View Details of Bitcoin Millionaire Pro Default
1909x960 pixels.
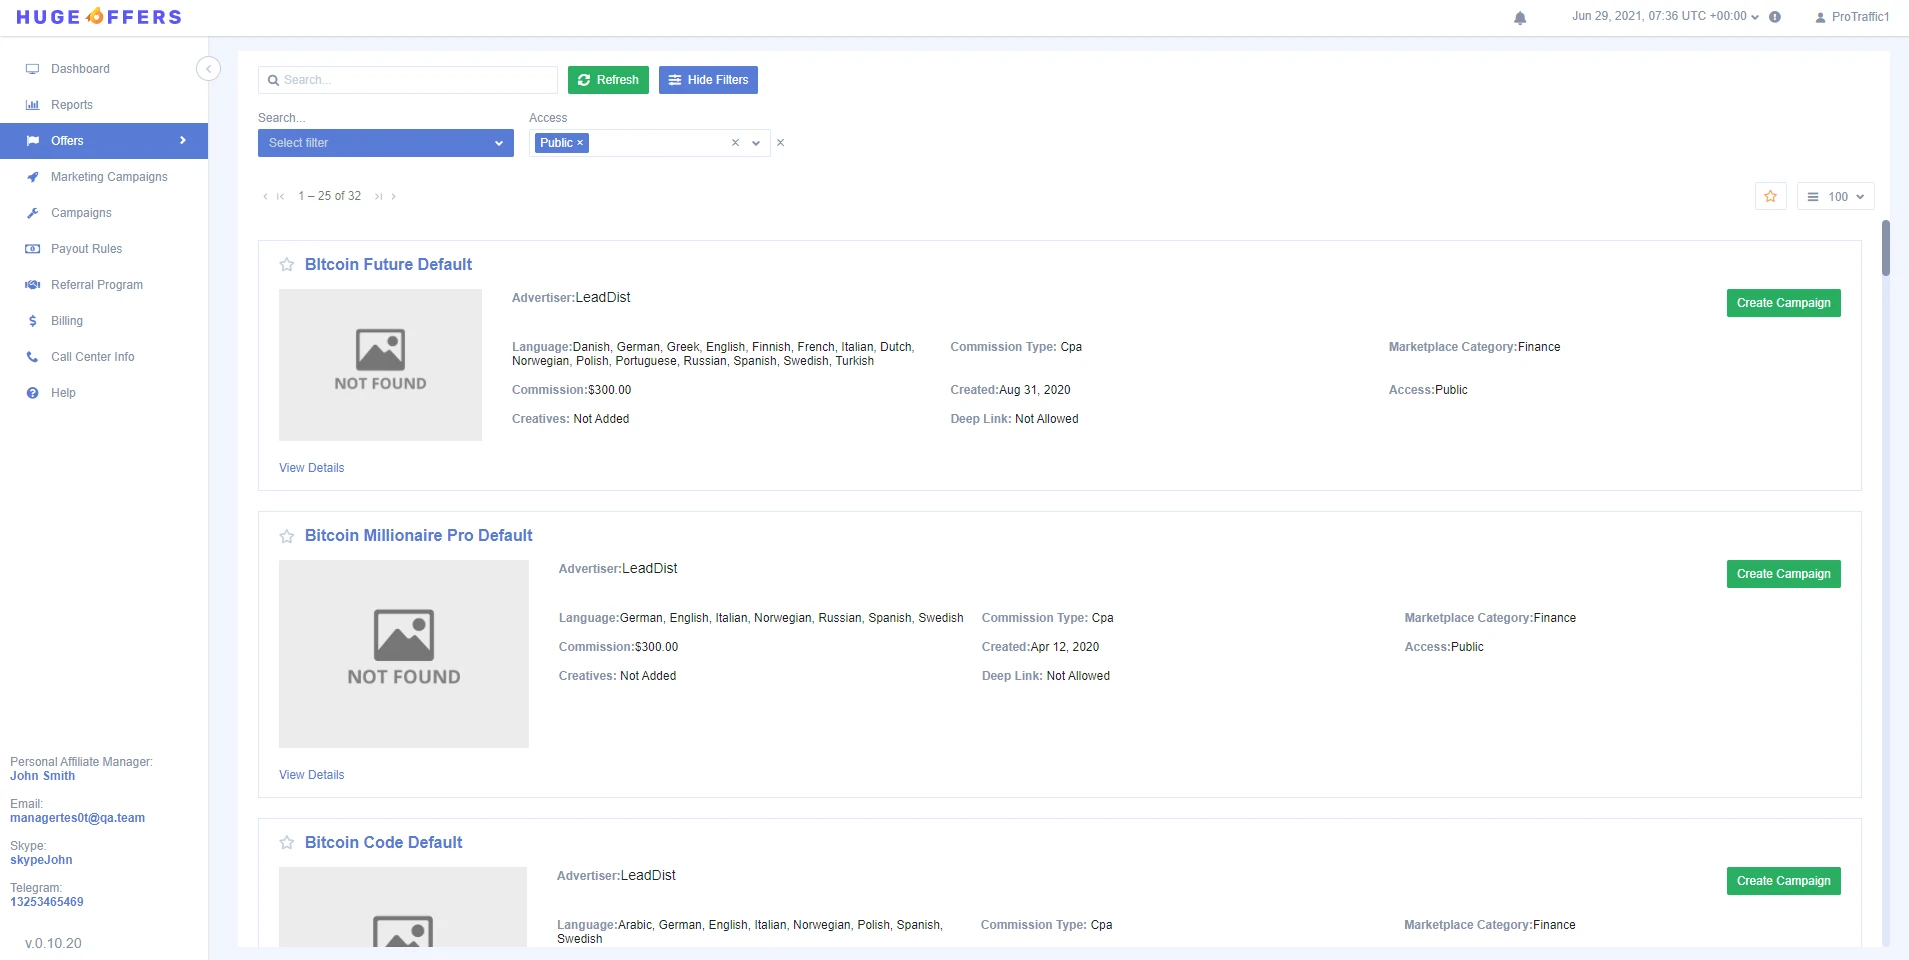tap(311, 775)
